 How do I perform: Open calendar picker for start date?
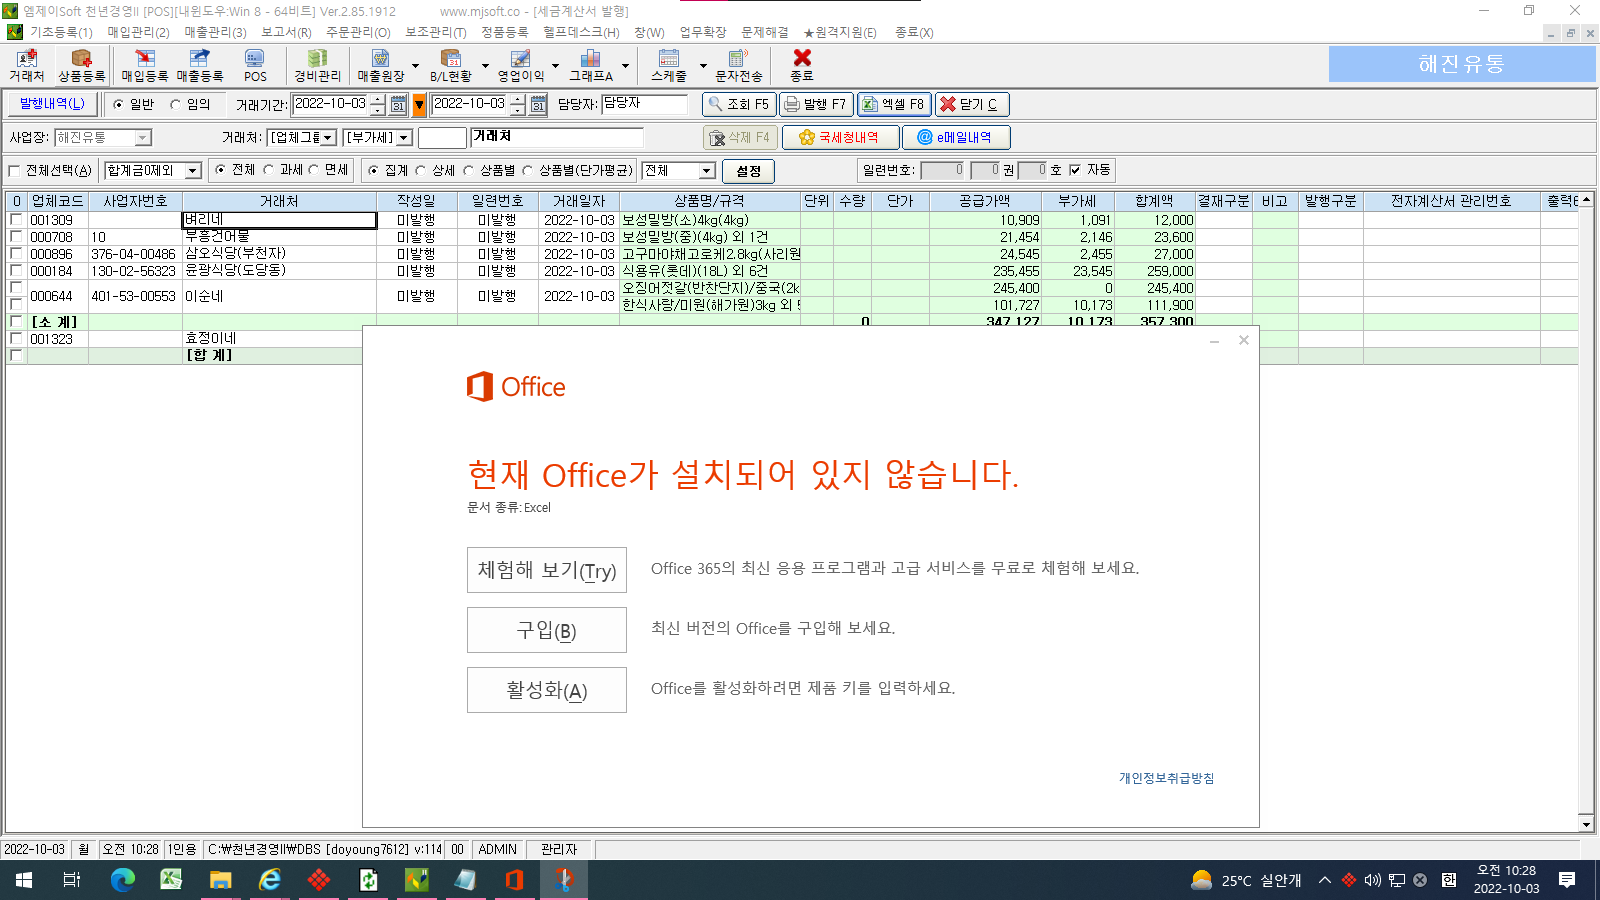coord(398,104)
